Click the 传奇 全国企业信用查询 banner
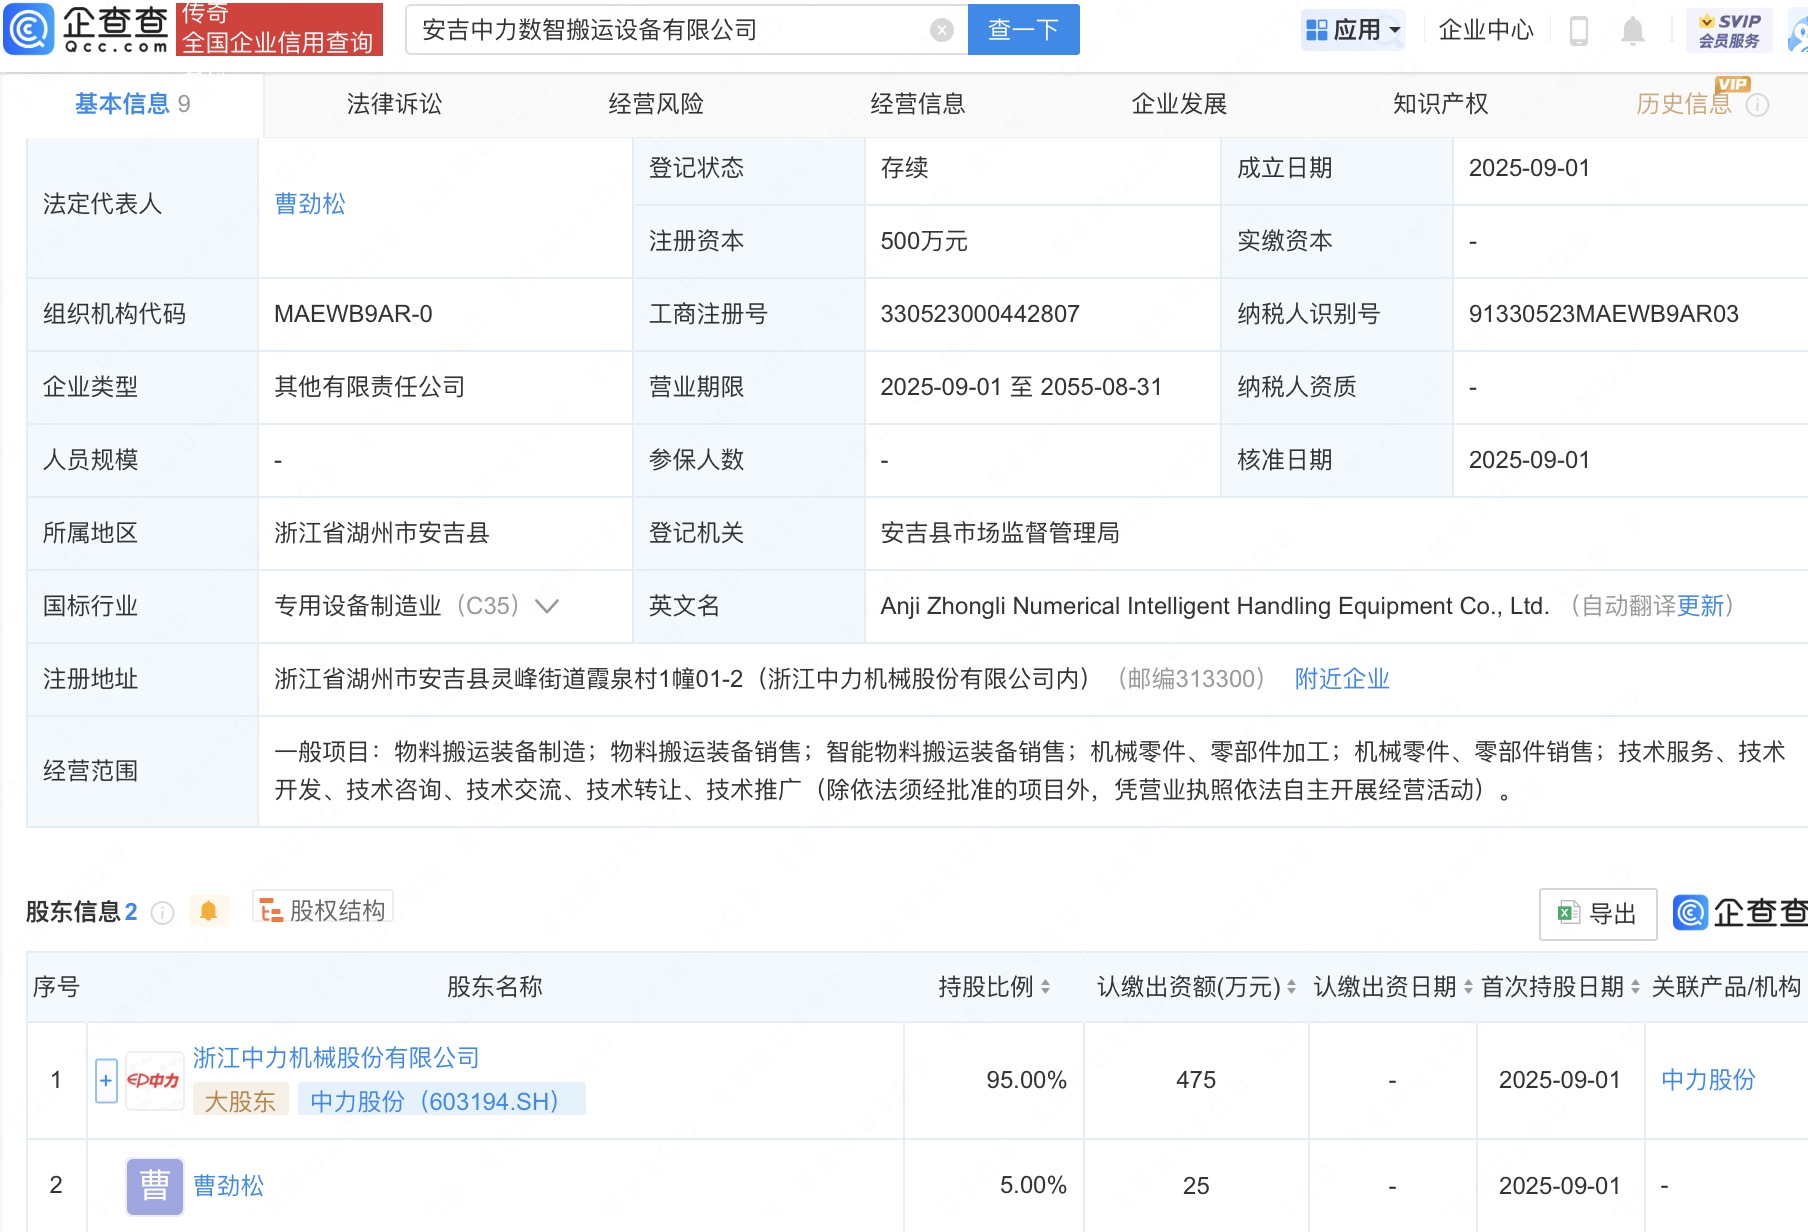1808x1232 pixels. click(x=279, y=29)
